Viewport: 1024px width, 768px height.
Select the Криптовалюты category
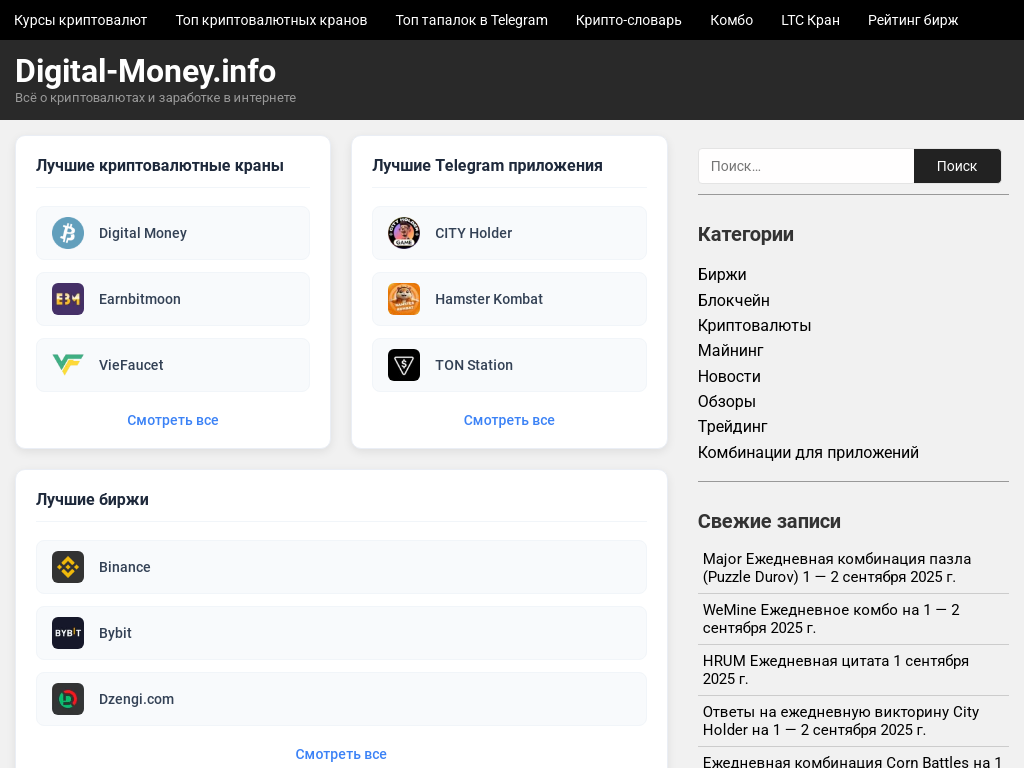[x=754, y=325]
